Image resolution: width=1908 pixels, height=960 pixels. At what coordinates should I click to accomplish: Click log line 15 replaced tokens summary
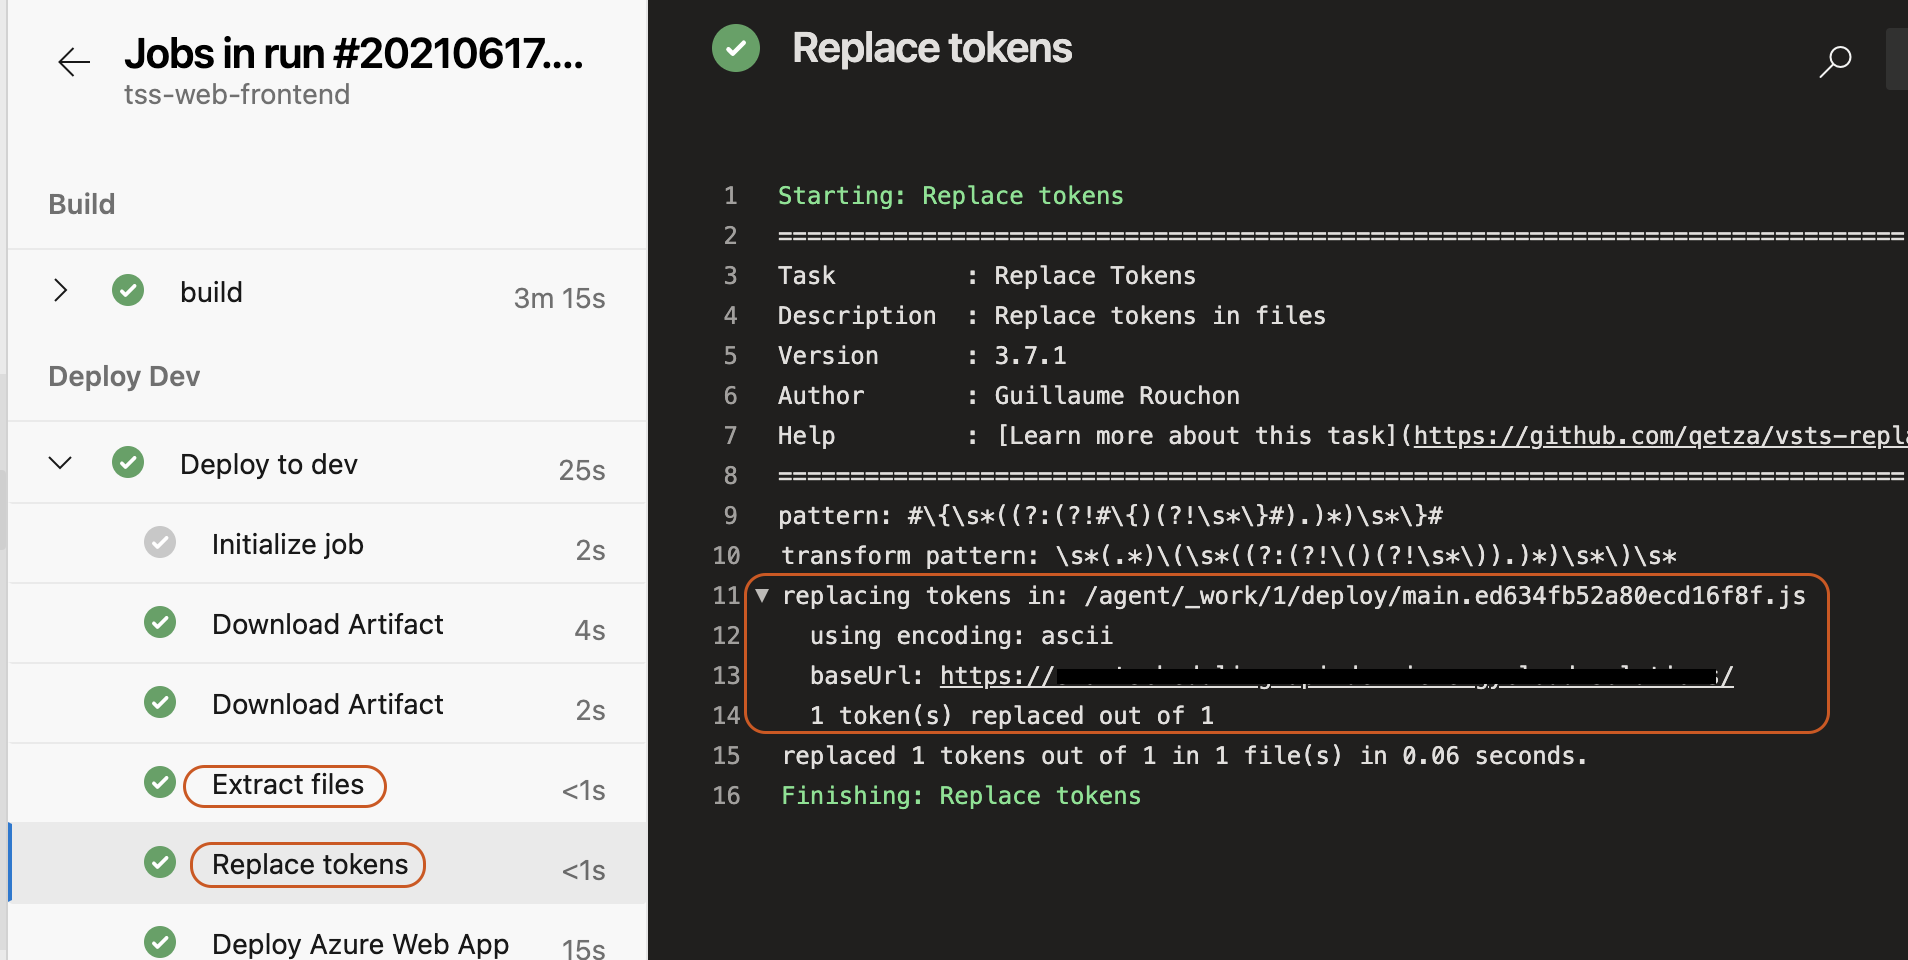1183,756
